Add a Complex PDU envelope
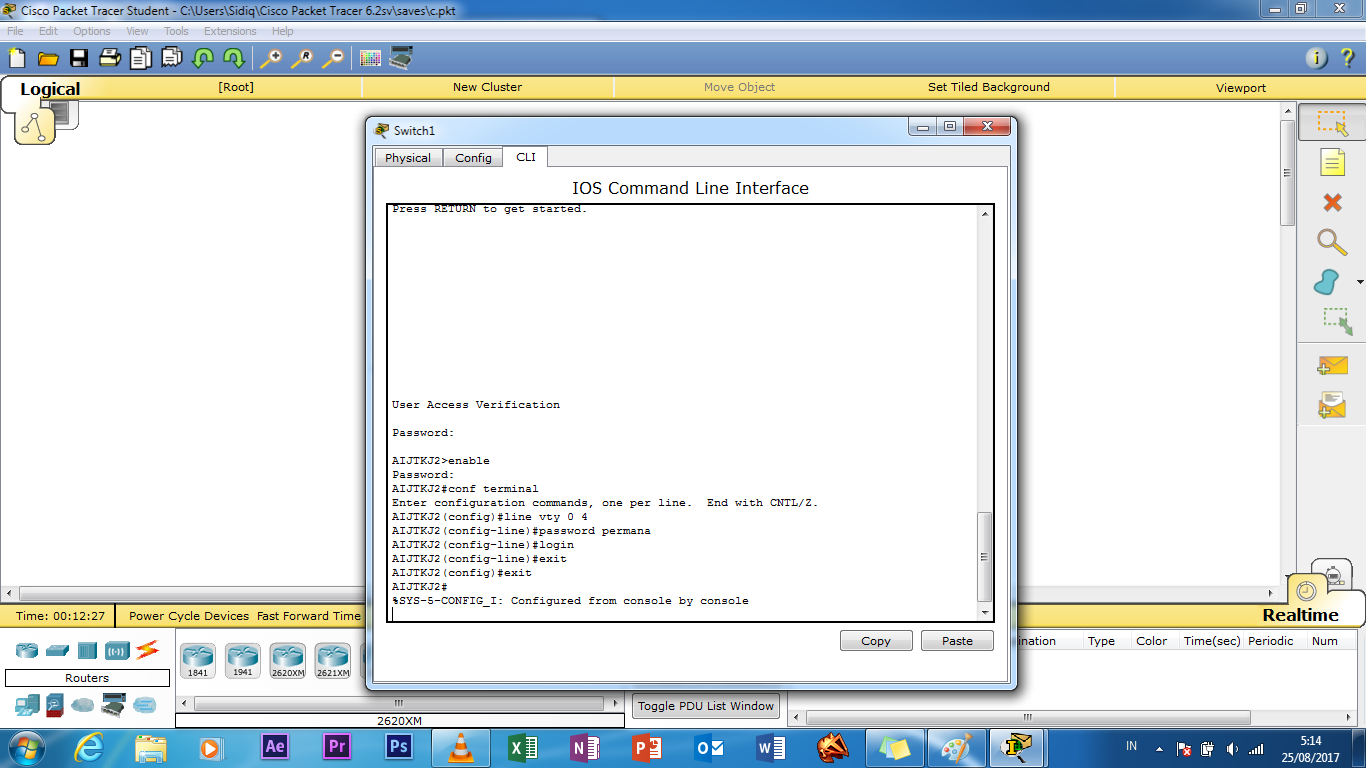The image size is (1366, 768). coord(1332,405)
